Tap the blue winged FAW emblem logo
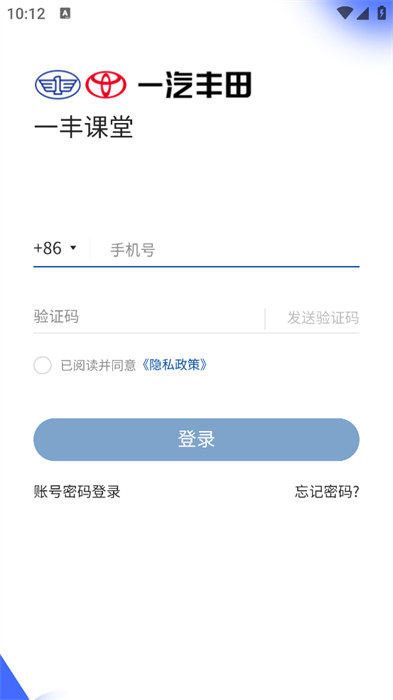 (x=58, y=84)
